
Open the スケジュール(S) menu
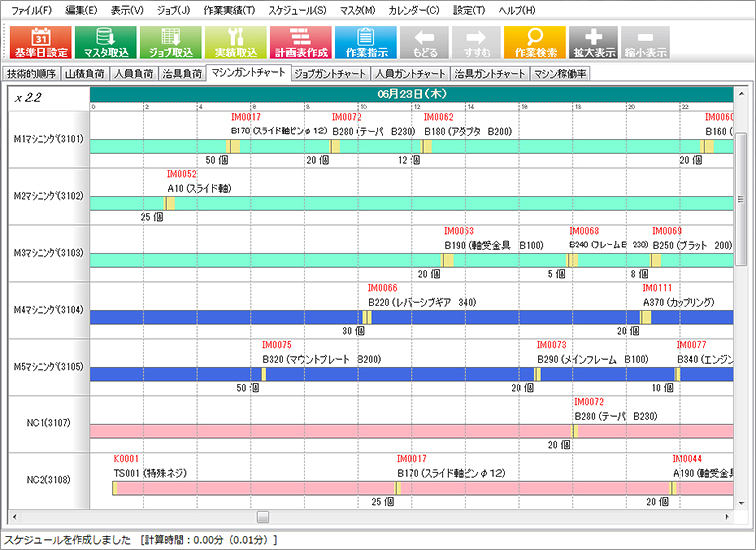point(299,9)
